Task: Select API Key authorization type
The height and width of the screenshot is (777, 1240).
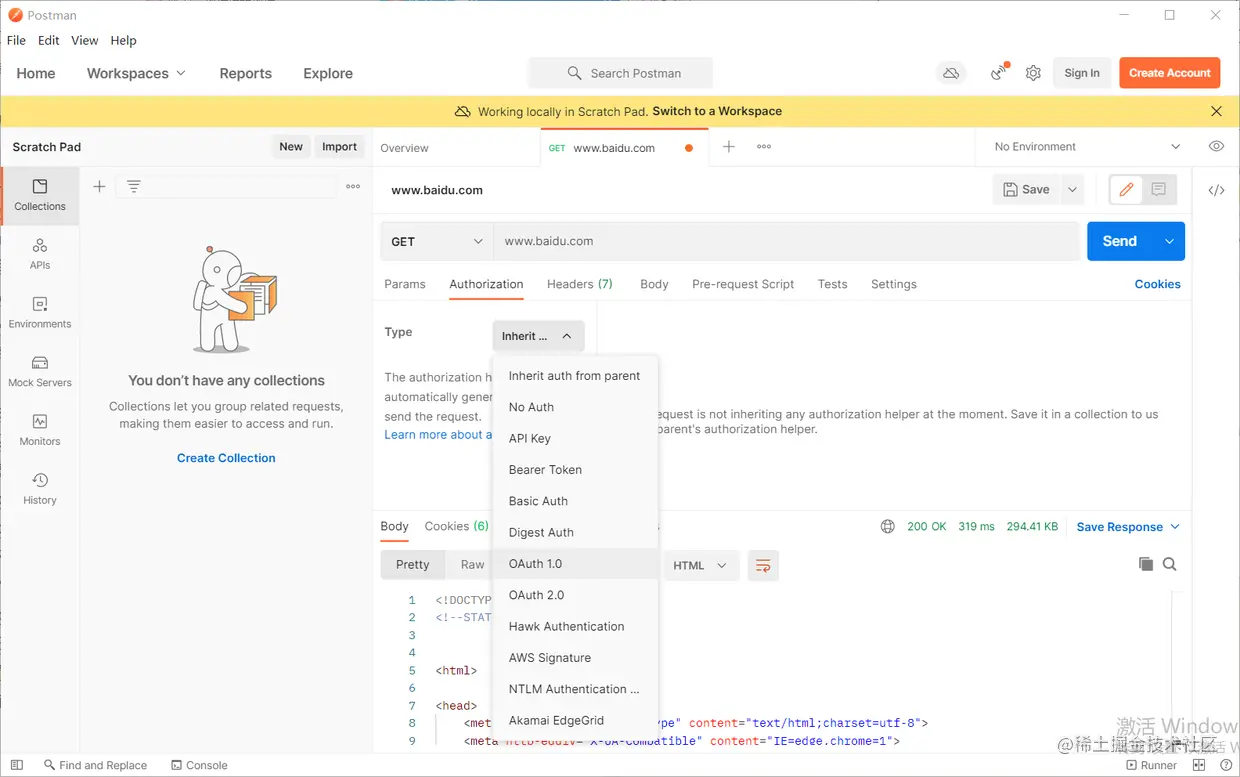Action: click(x=576, y=438)
